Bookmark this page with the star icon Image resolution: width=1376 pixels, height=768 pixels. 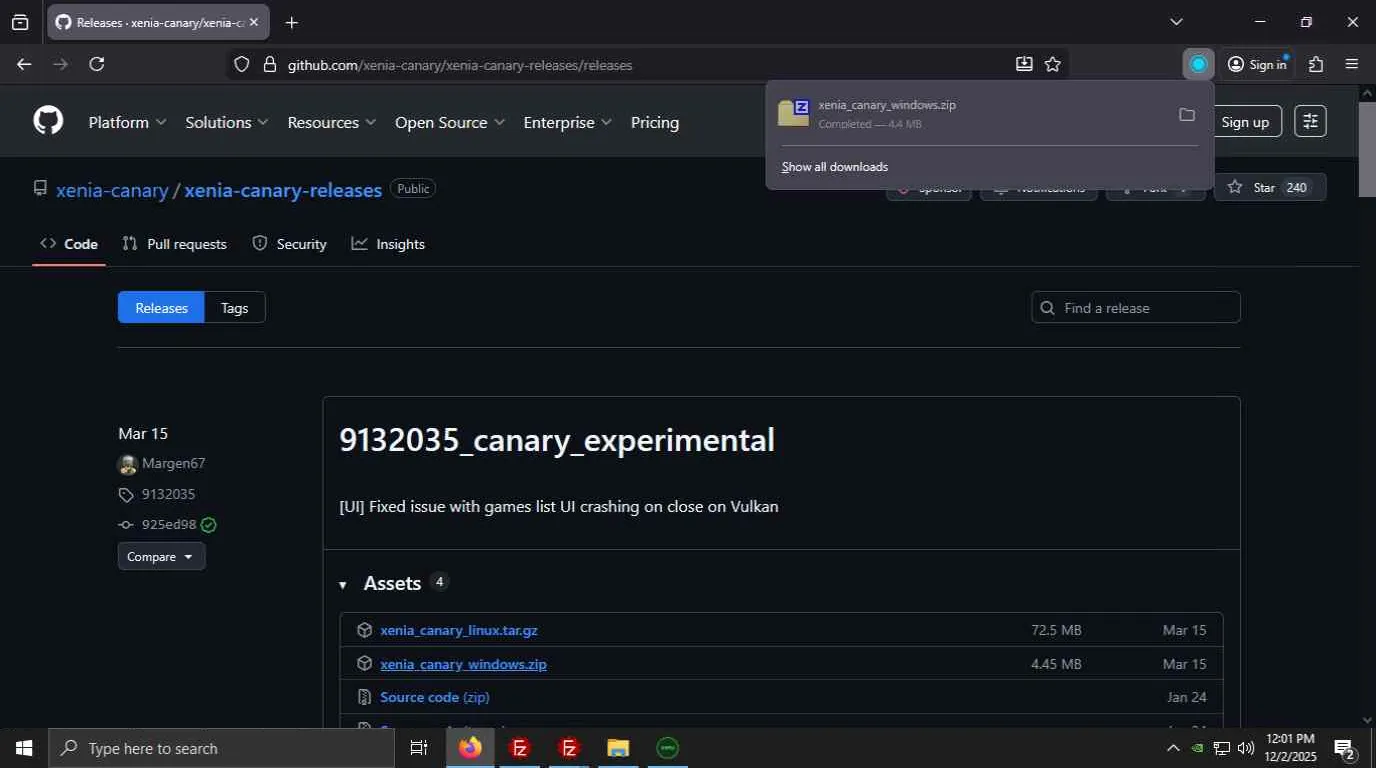click(1053, 64)
